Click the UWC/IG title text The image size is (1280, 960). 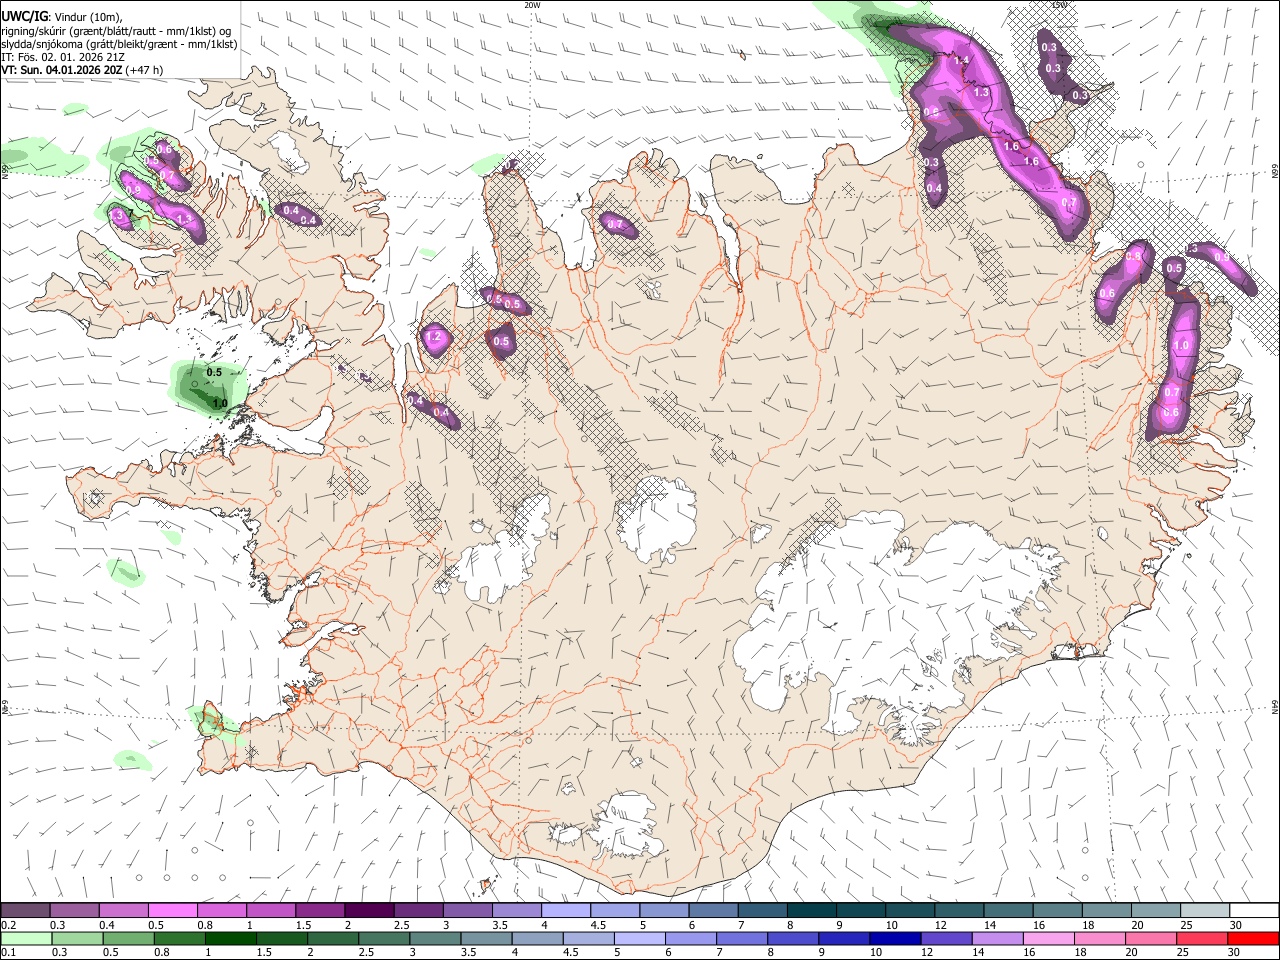[24, 16]
